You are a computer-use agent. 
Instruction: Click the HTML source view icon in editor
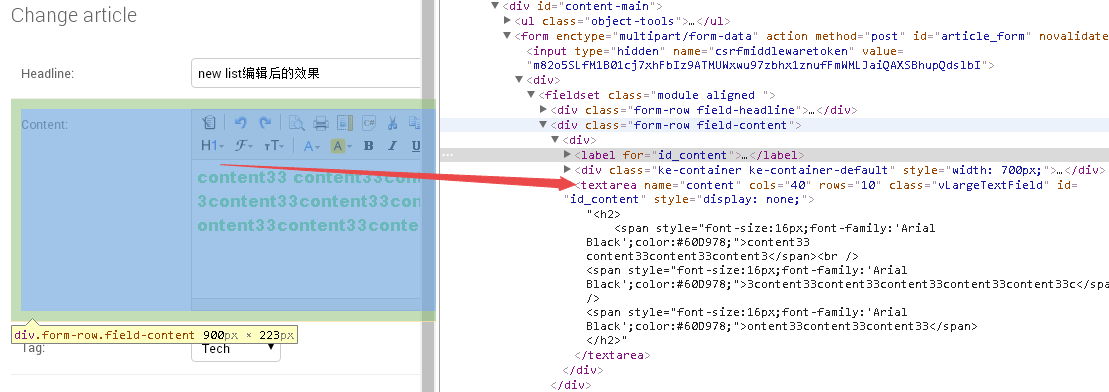[209, 123]
